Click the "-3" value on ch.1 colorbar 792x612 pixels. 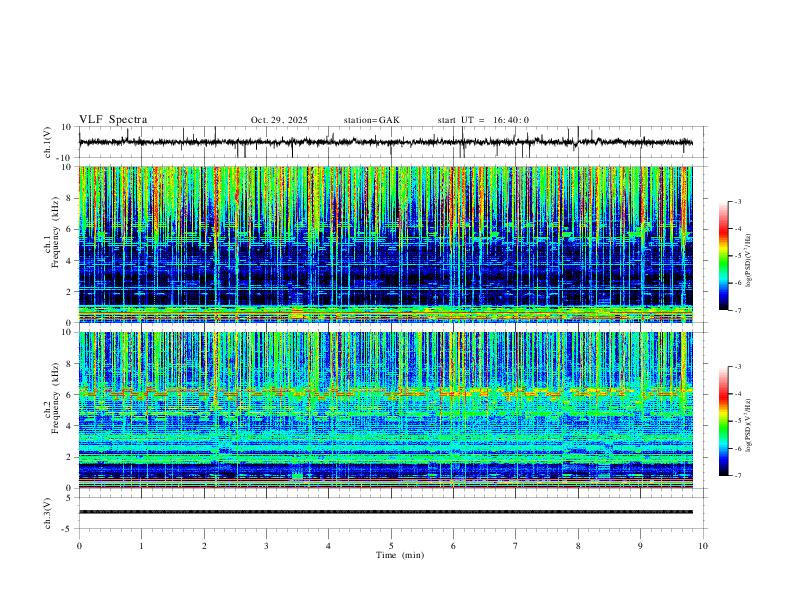pos(737,201)
